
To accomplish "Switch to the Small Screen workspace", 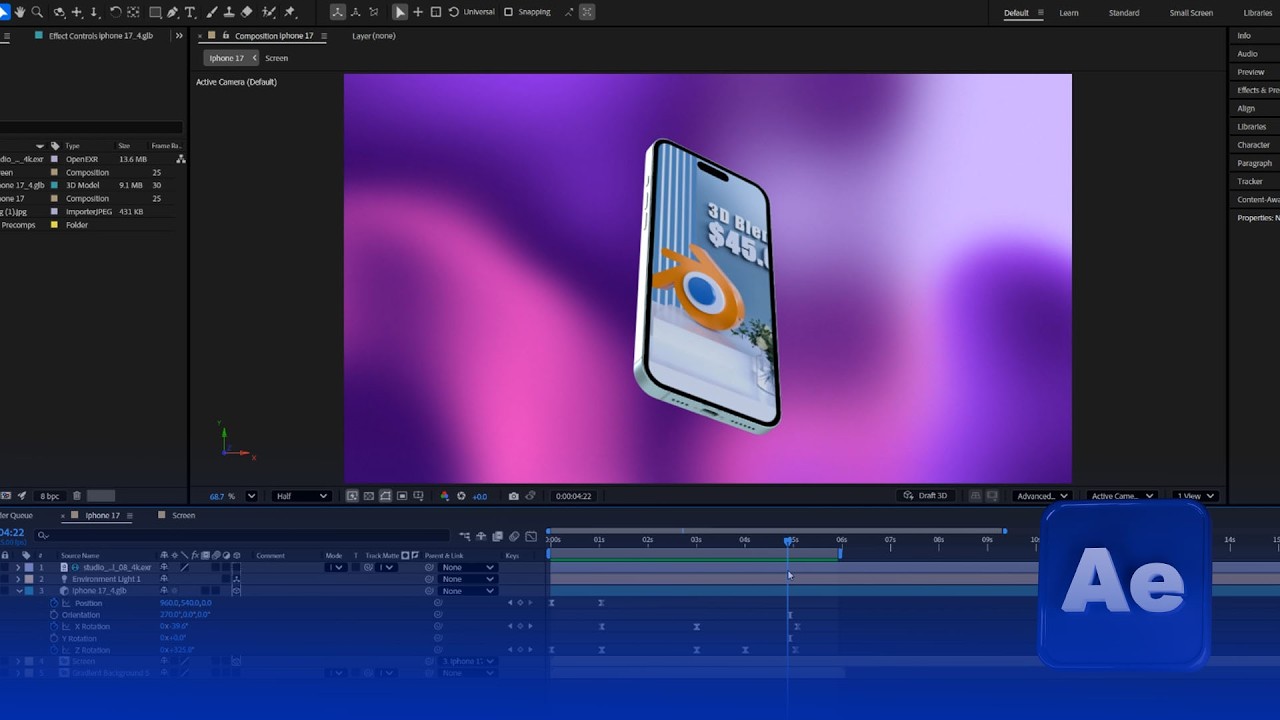I will click(x=1191, y=13).
